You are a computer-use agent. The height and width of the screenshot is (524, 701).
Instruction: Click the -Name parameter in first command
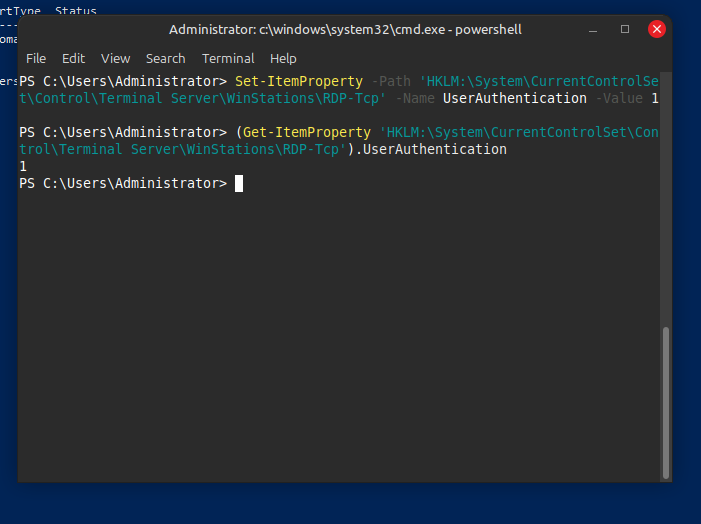(x=418, y=98)
